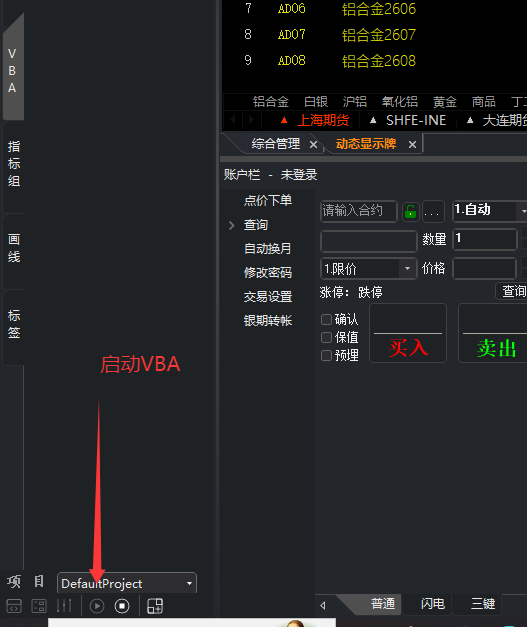
Task: Click the 数量 quantity input field
Action: pos(485,239)
